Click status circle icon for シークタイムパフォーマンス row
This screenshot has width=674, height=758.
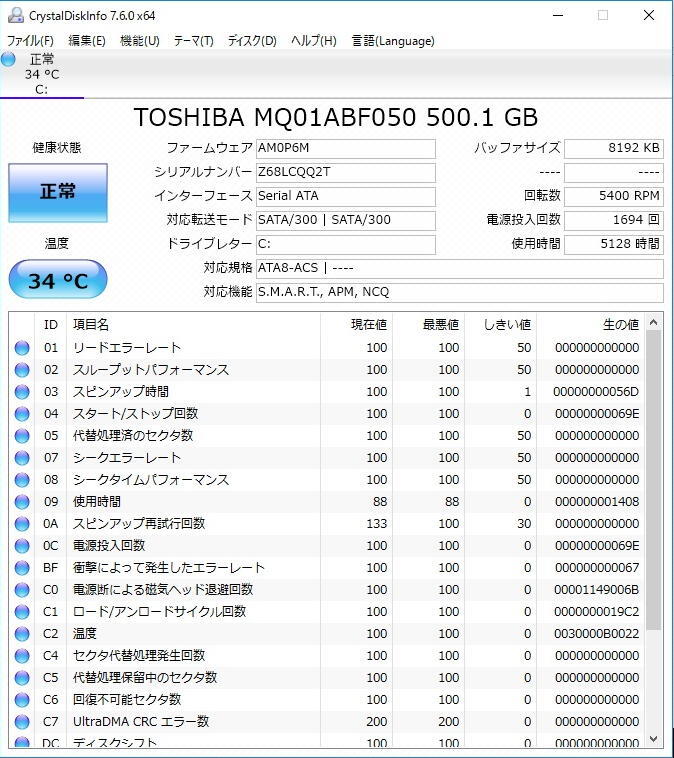coord(22,480)
